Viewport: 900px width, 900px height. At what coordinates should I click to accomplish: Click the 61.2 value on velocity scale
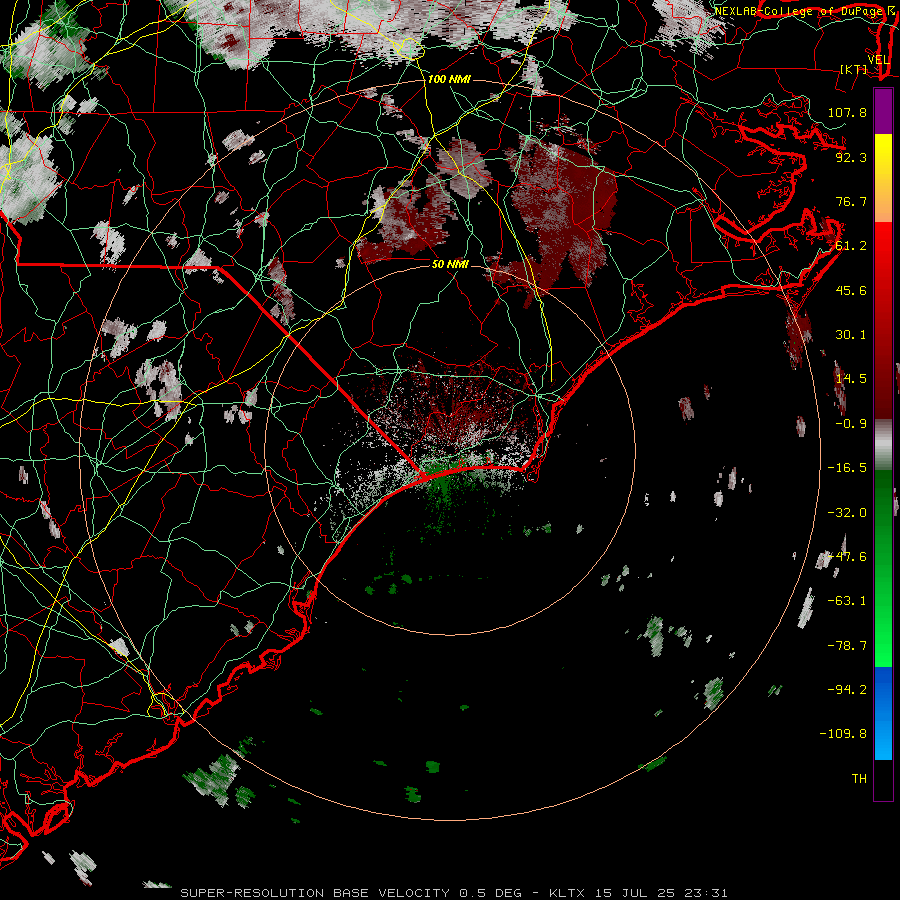851,246
